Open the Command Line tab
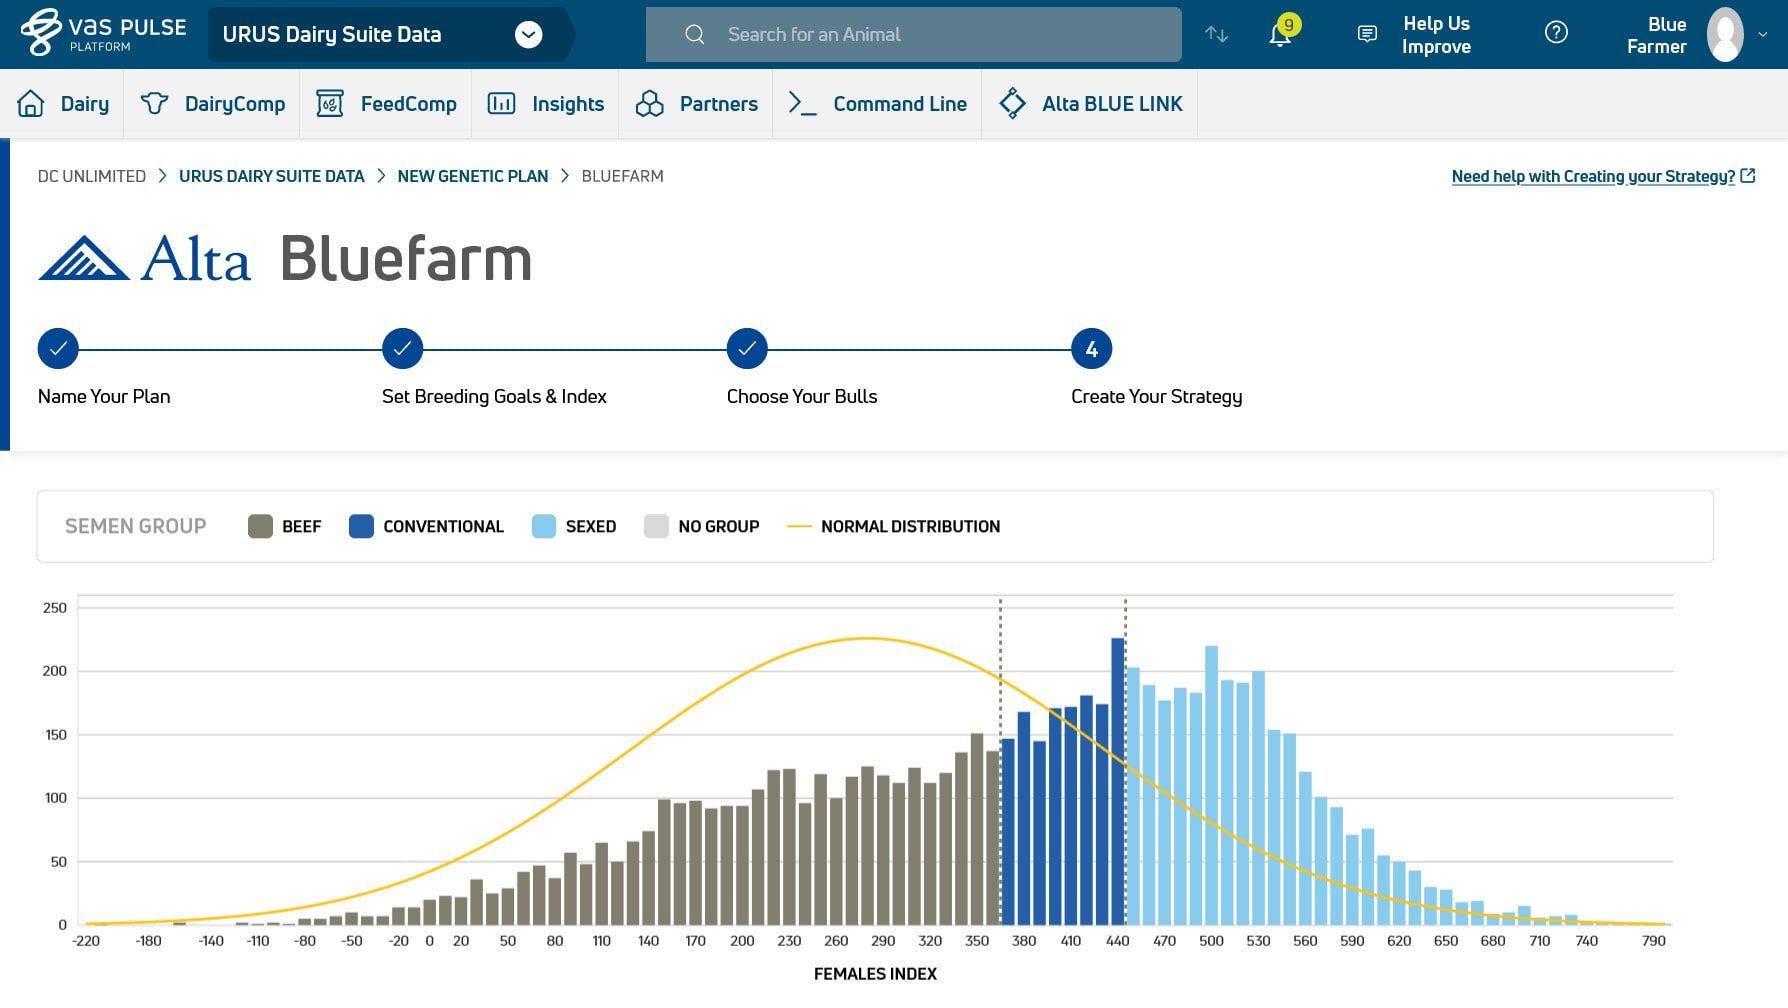The width and height of the screenshot is (1788, 1008). pyautogui.click(x=900, y=104)
